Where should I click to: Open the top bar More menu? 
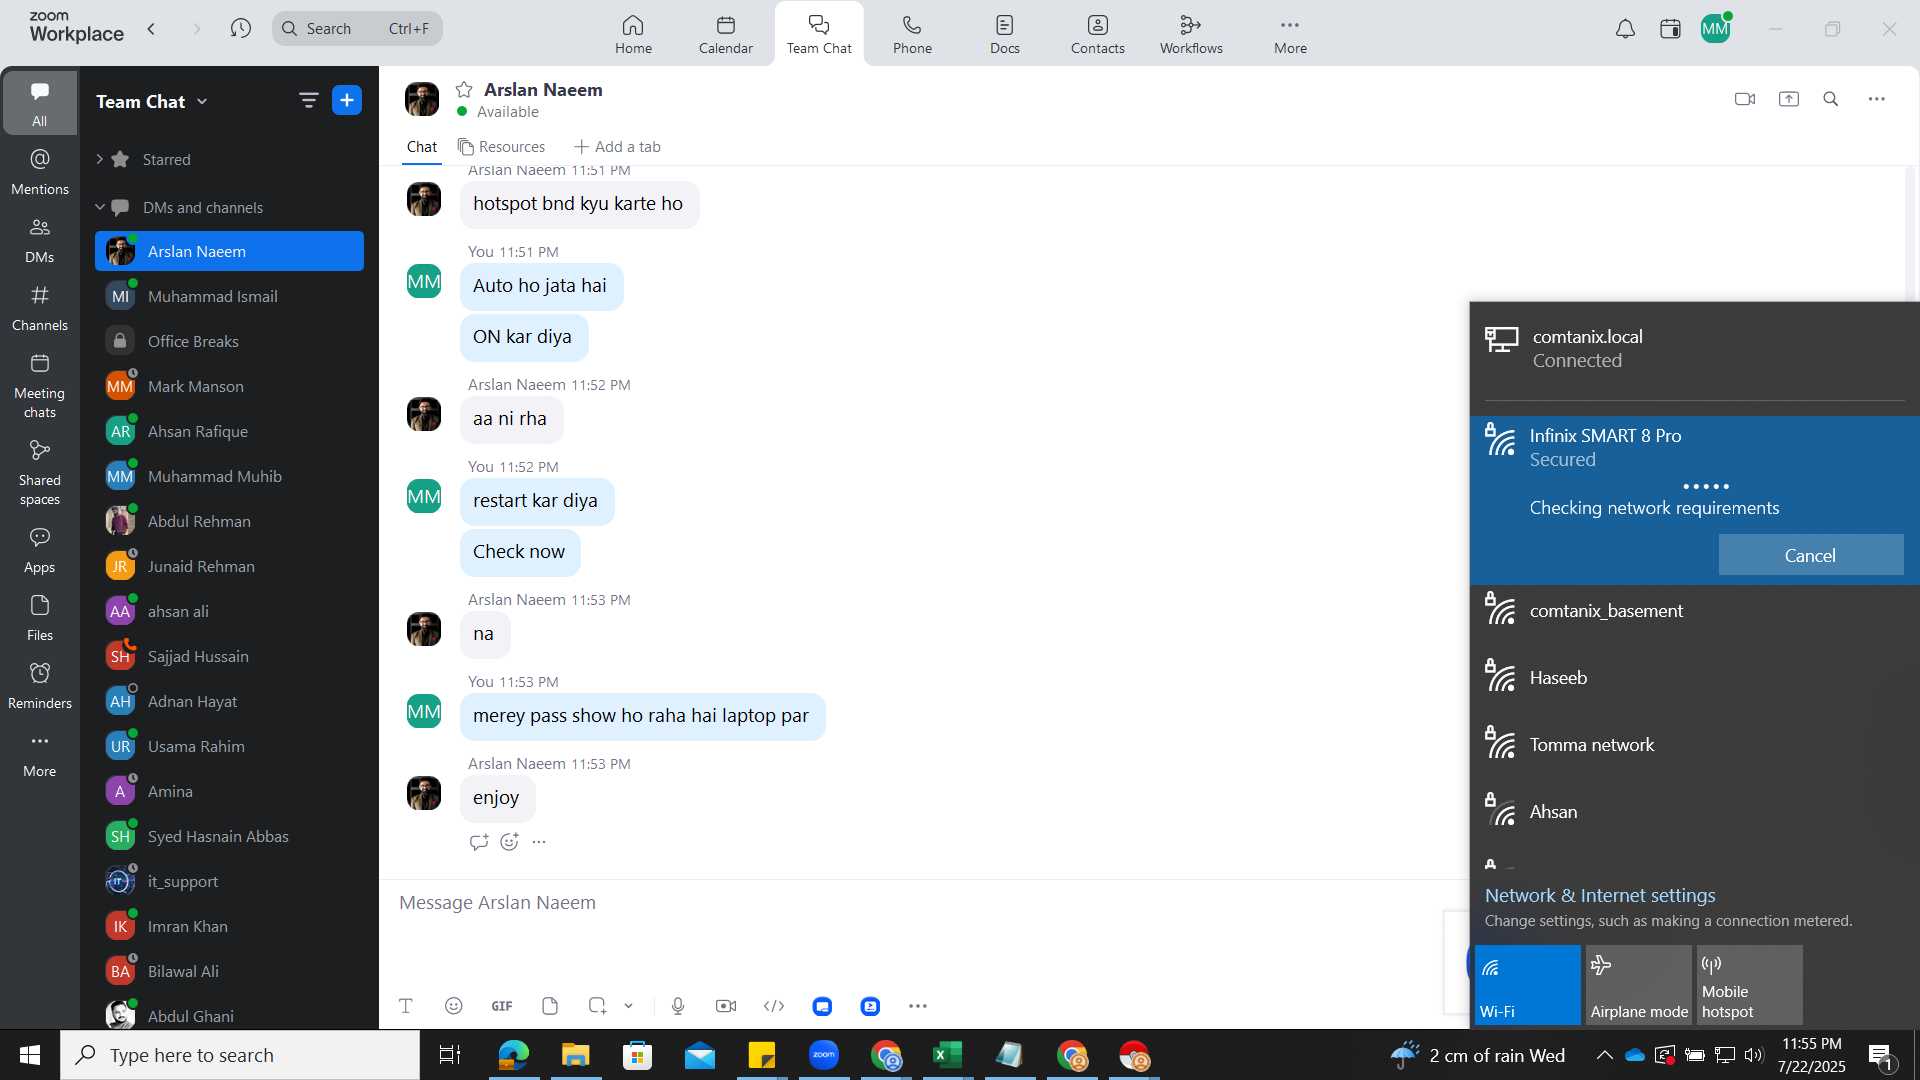pyautogui.click(x=1290, y=34)
